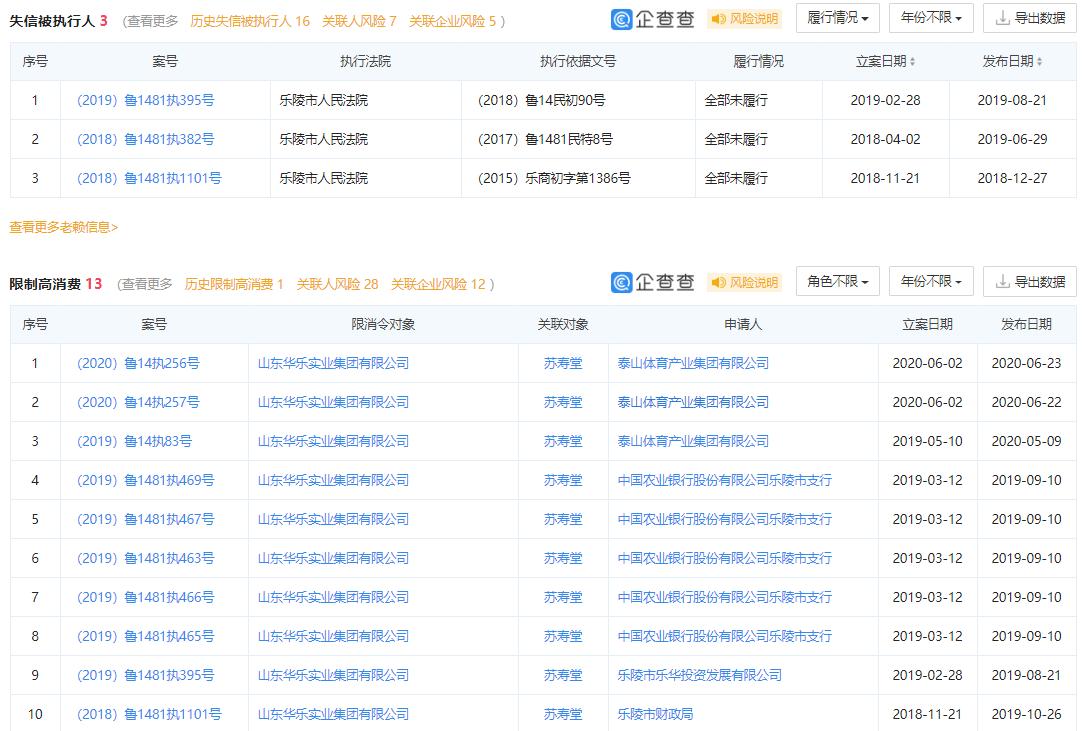Open case (2019)鲁1481执467号
This screenshot has height=731, width=1082.
pos(146,519)
